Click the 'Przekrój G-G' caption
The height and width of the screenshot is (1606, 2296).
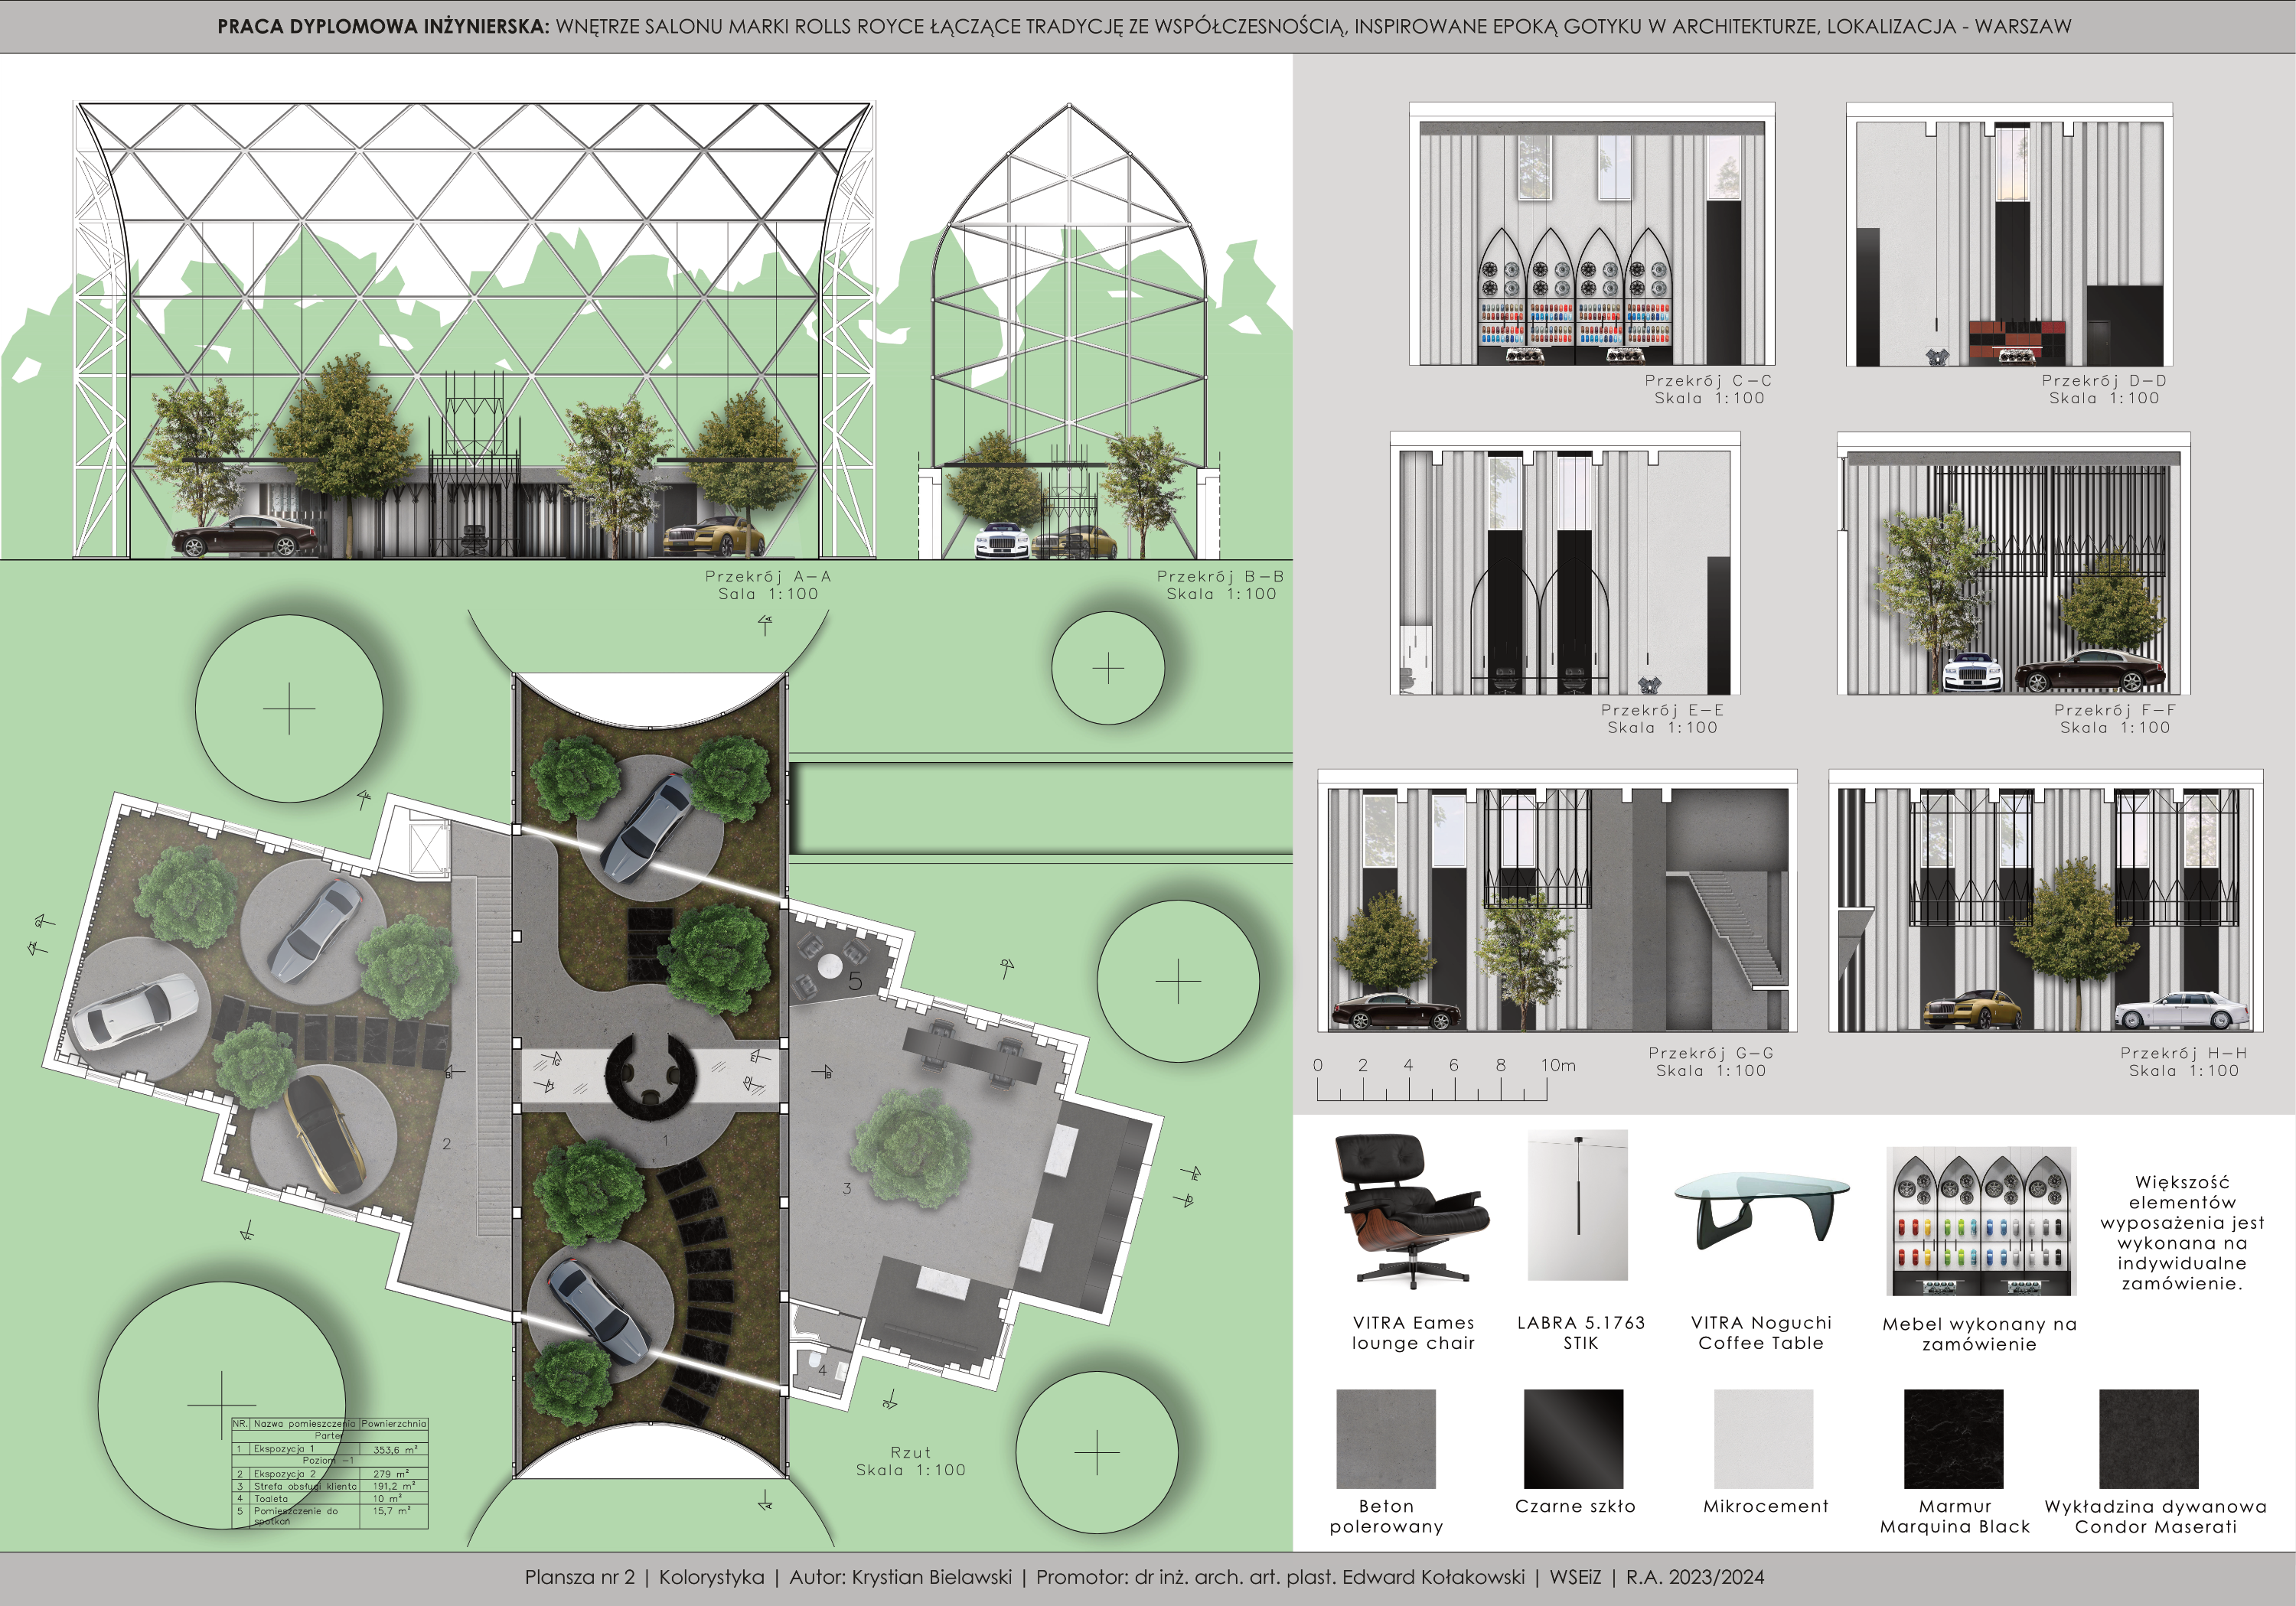pos(1711,1053)
